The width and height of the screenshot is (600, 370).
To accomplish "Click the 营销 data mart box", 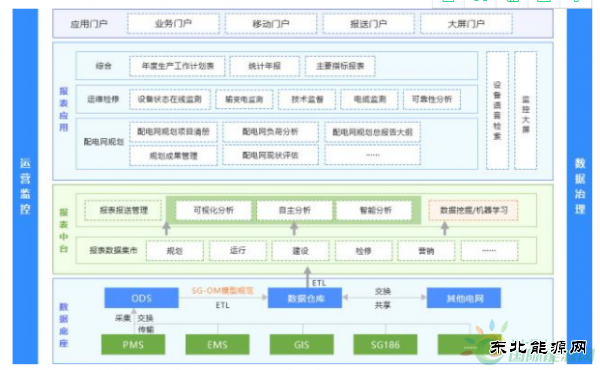I will [x=426, y=251].
